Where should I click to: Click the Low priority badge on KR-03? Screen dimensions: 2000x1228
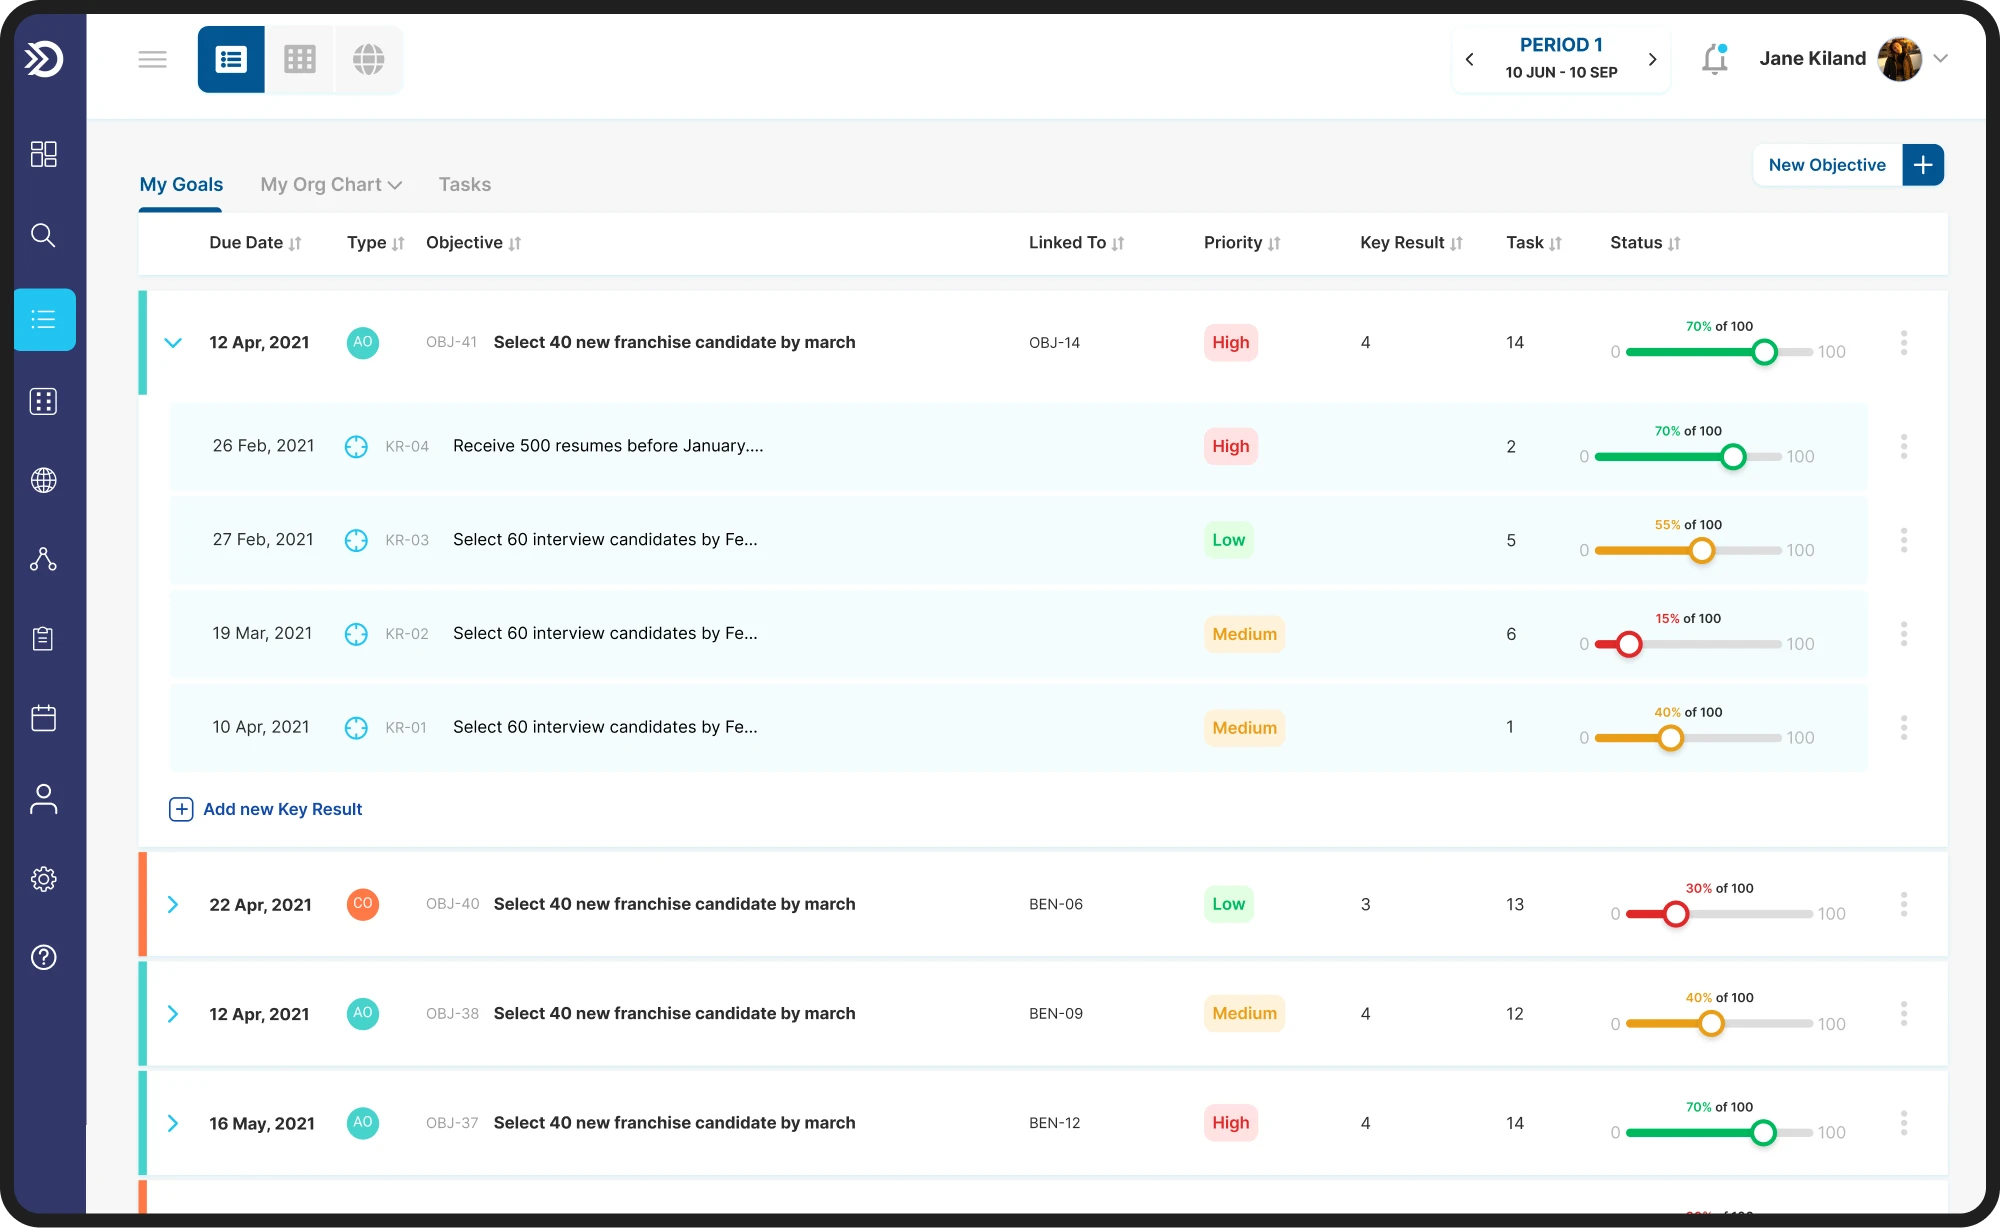tap(1228, 540)
